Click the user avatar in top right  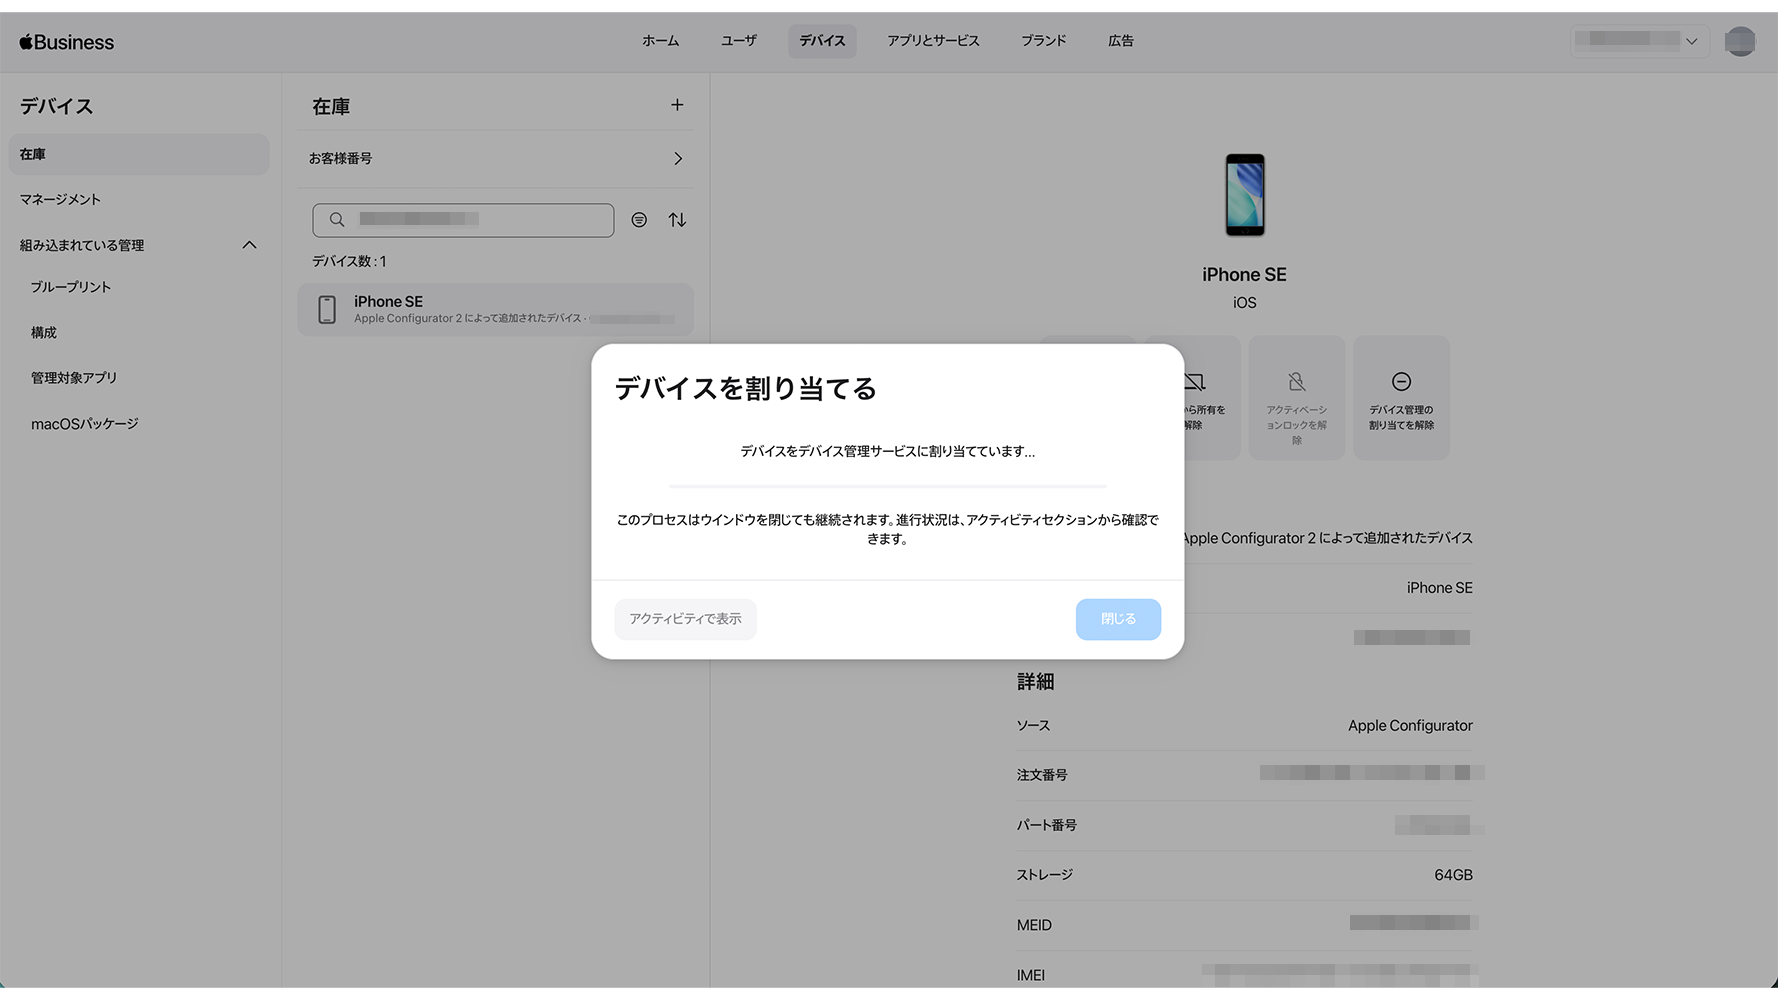pos(1739,41)
